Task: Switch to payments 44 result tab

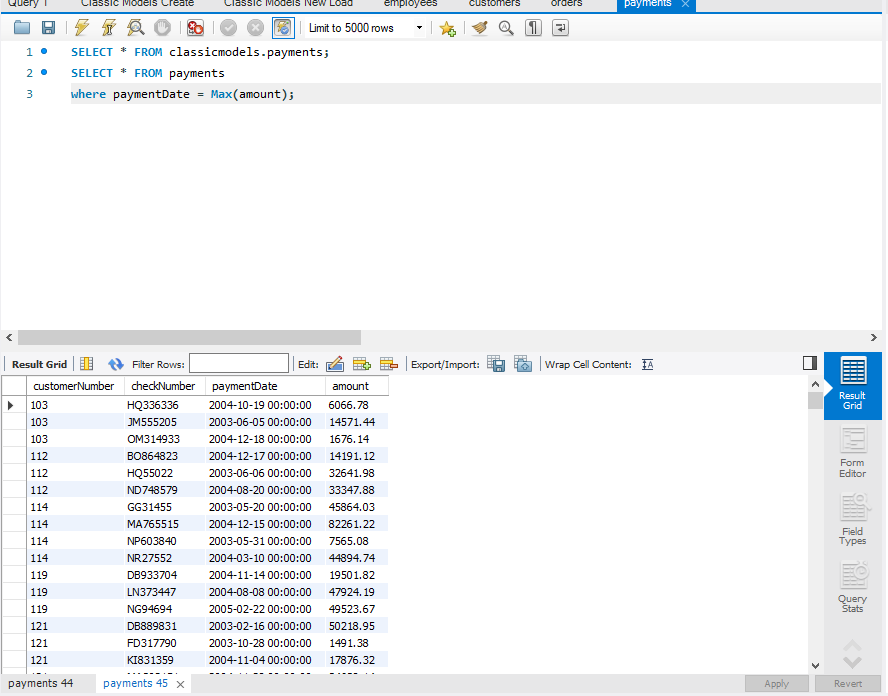Action: coord(41,684)
